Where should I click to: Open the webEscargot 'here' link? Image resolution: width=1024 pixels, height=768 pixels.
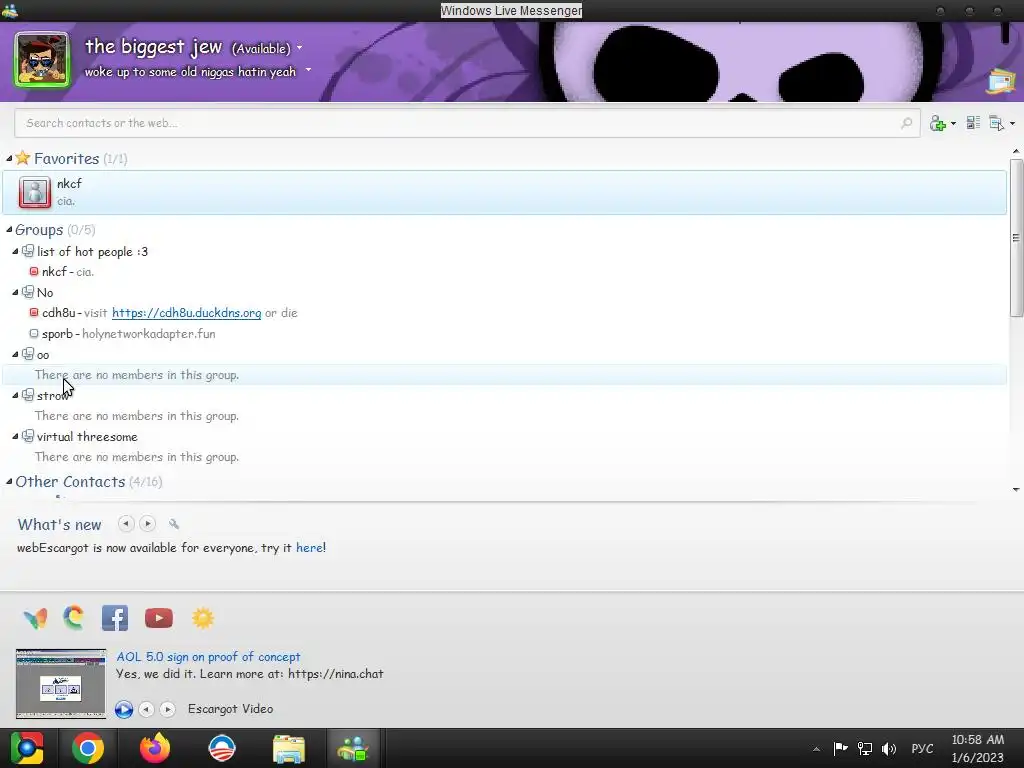[310, 548]
